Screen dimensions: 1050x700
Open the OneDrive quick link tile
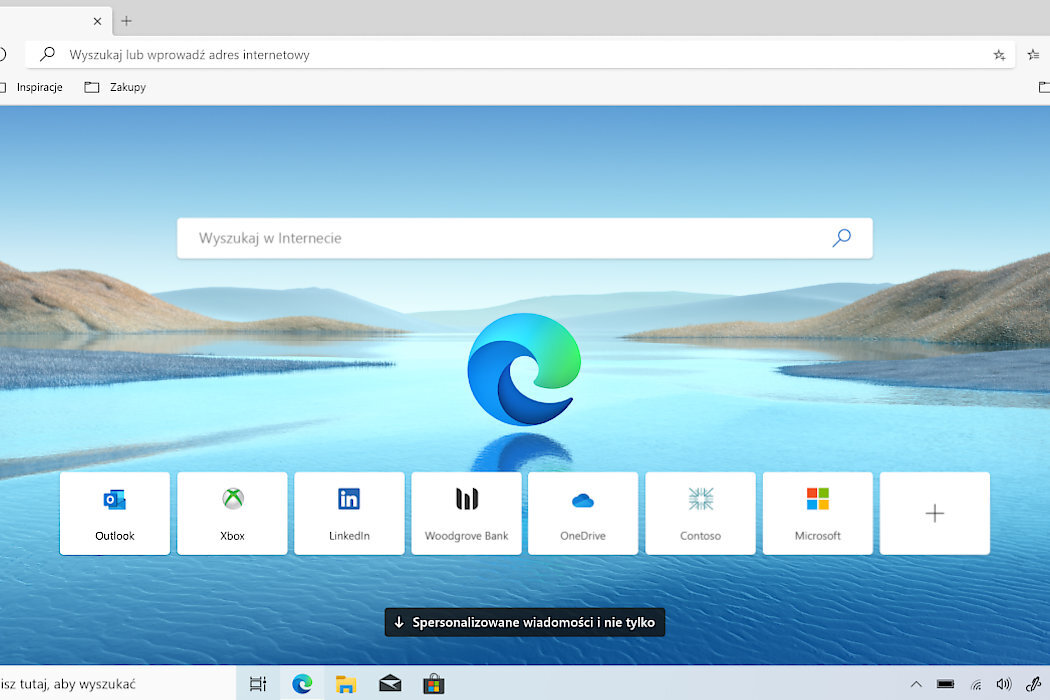point(583,513)
